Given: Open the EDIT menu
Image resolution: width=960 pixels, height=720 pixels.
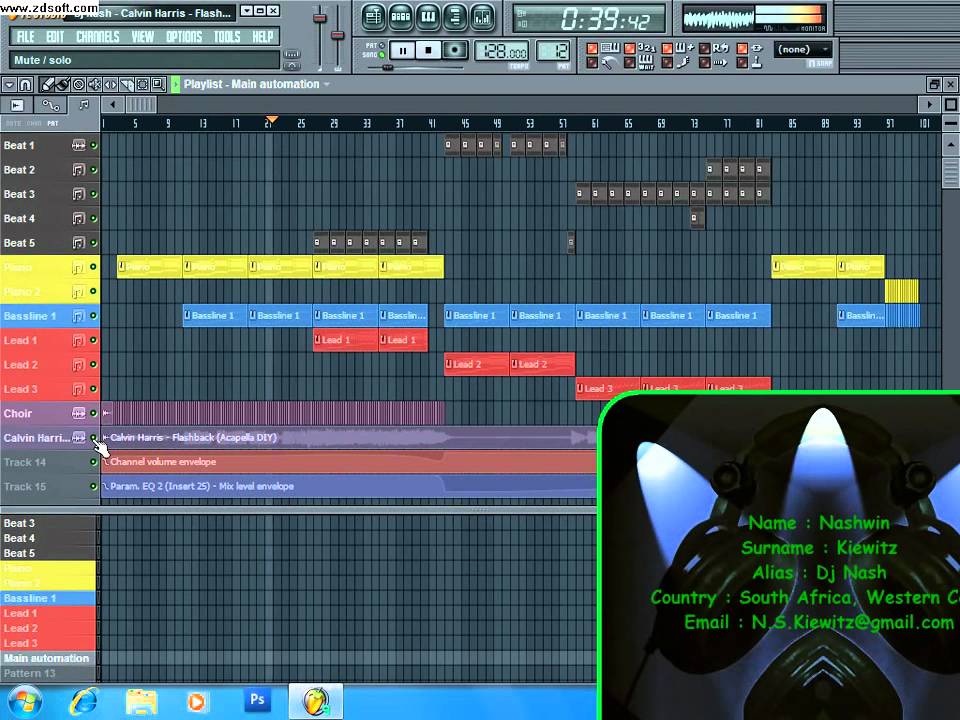Looking at the screenshot, I should 55,37.
